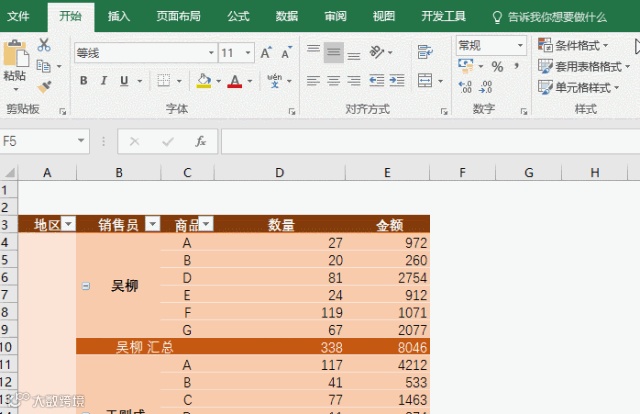The width and height of the screenshot is (640, 414).
Task: Open Format as Table (套用表格格式)
Action: click(x=584, y=66)
